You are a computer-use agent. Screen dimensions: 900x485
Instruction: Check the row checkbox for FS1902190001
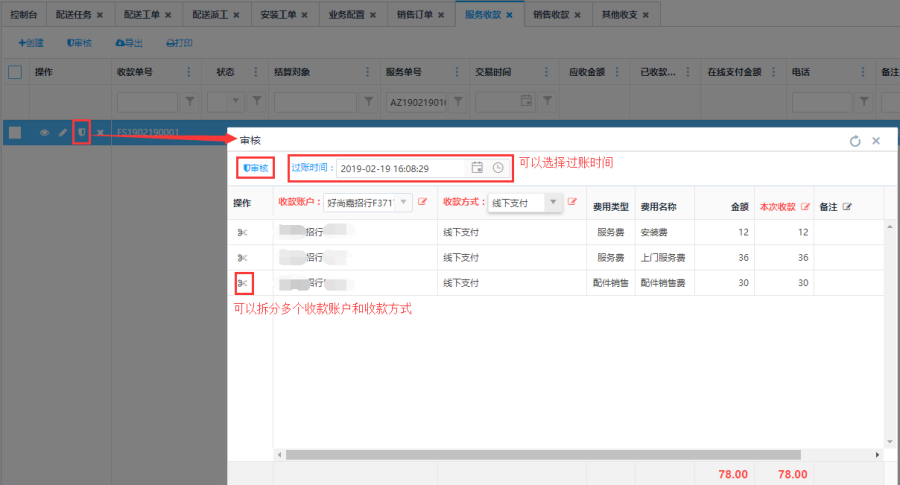[x=15, y=132]
